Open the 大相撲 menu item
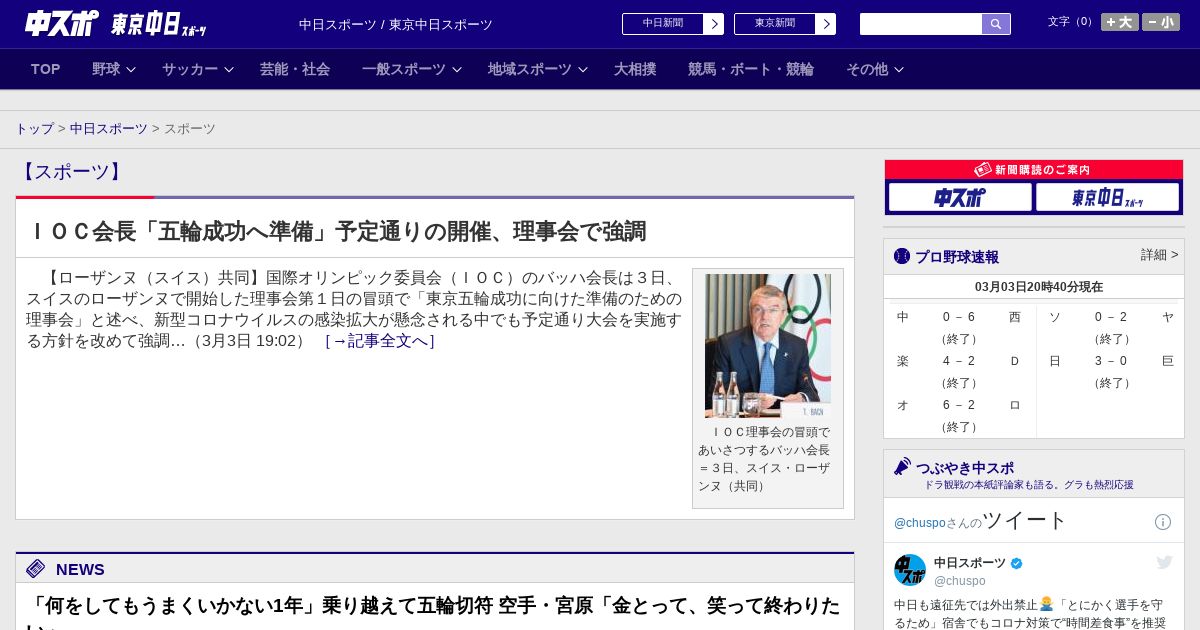Screen dimensions: 1200x630 click(635, 69)
